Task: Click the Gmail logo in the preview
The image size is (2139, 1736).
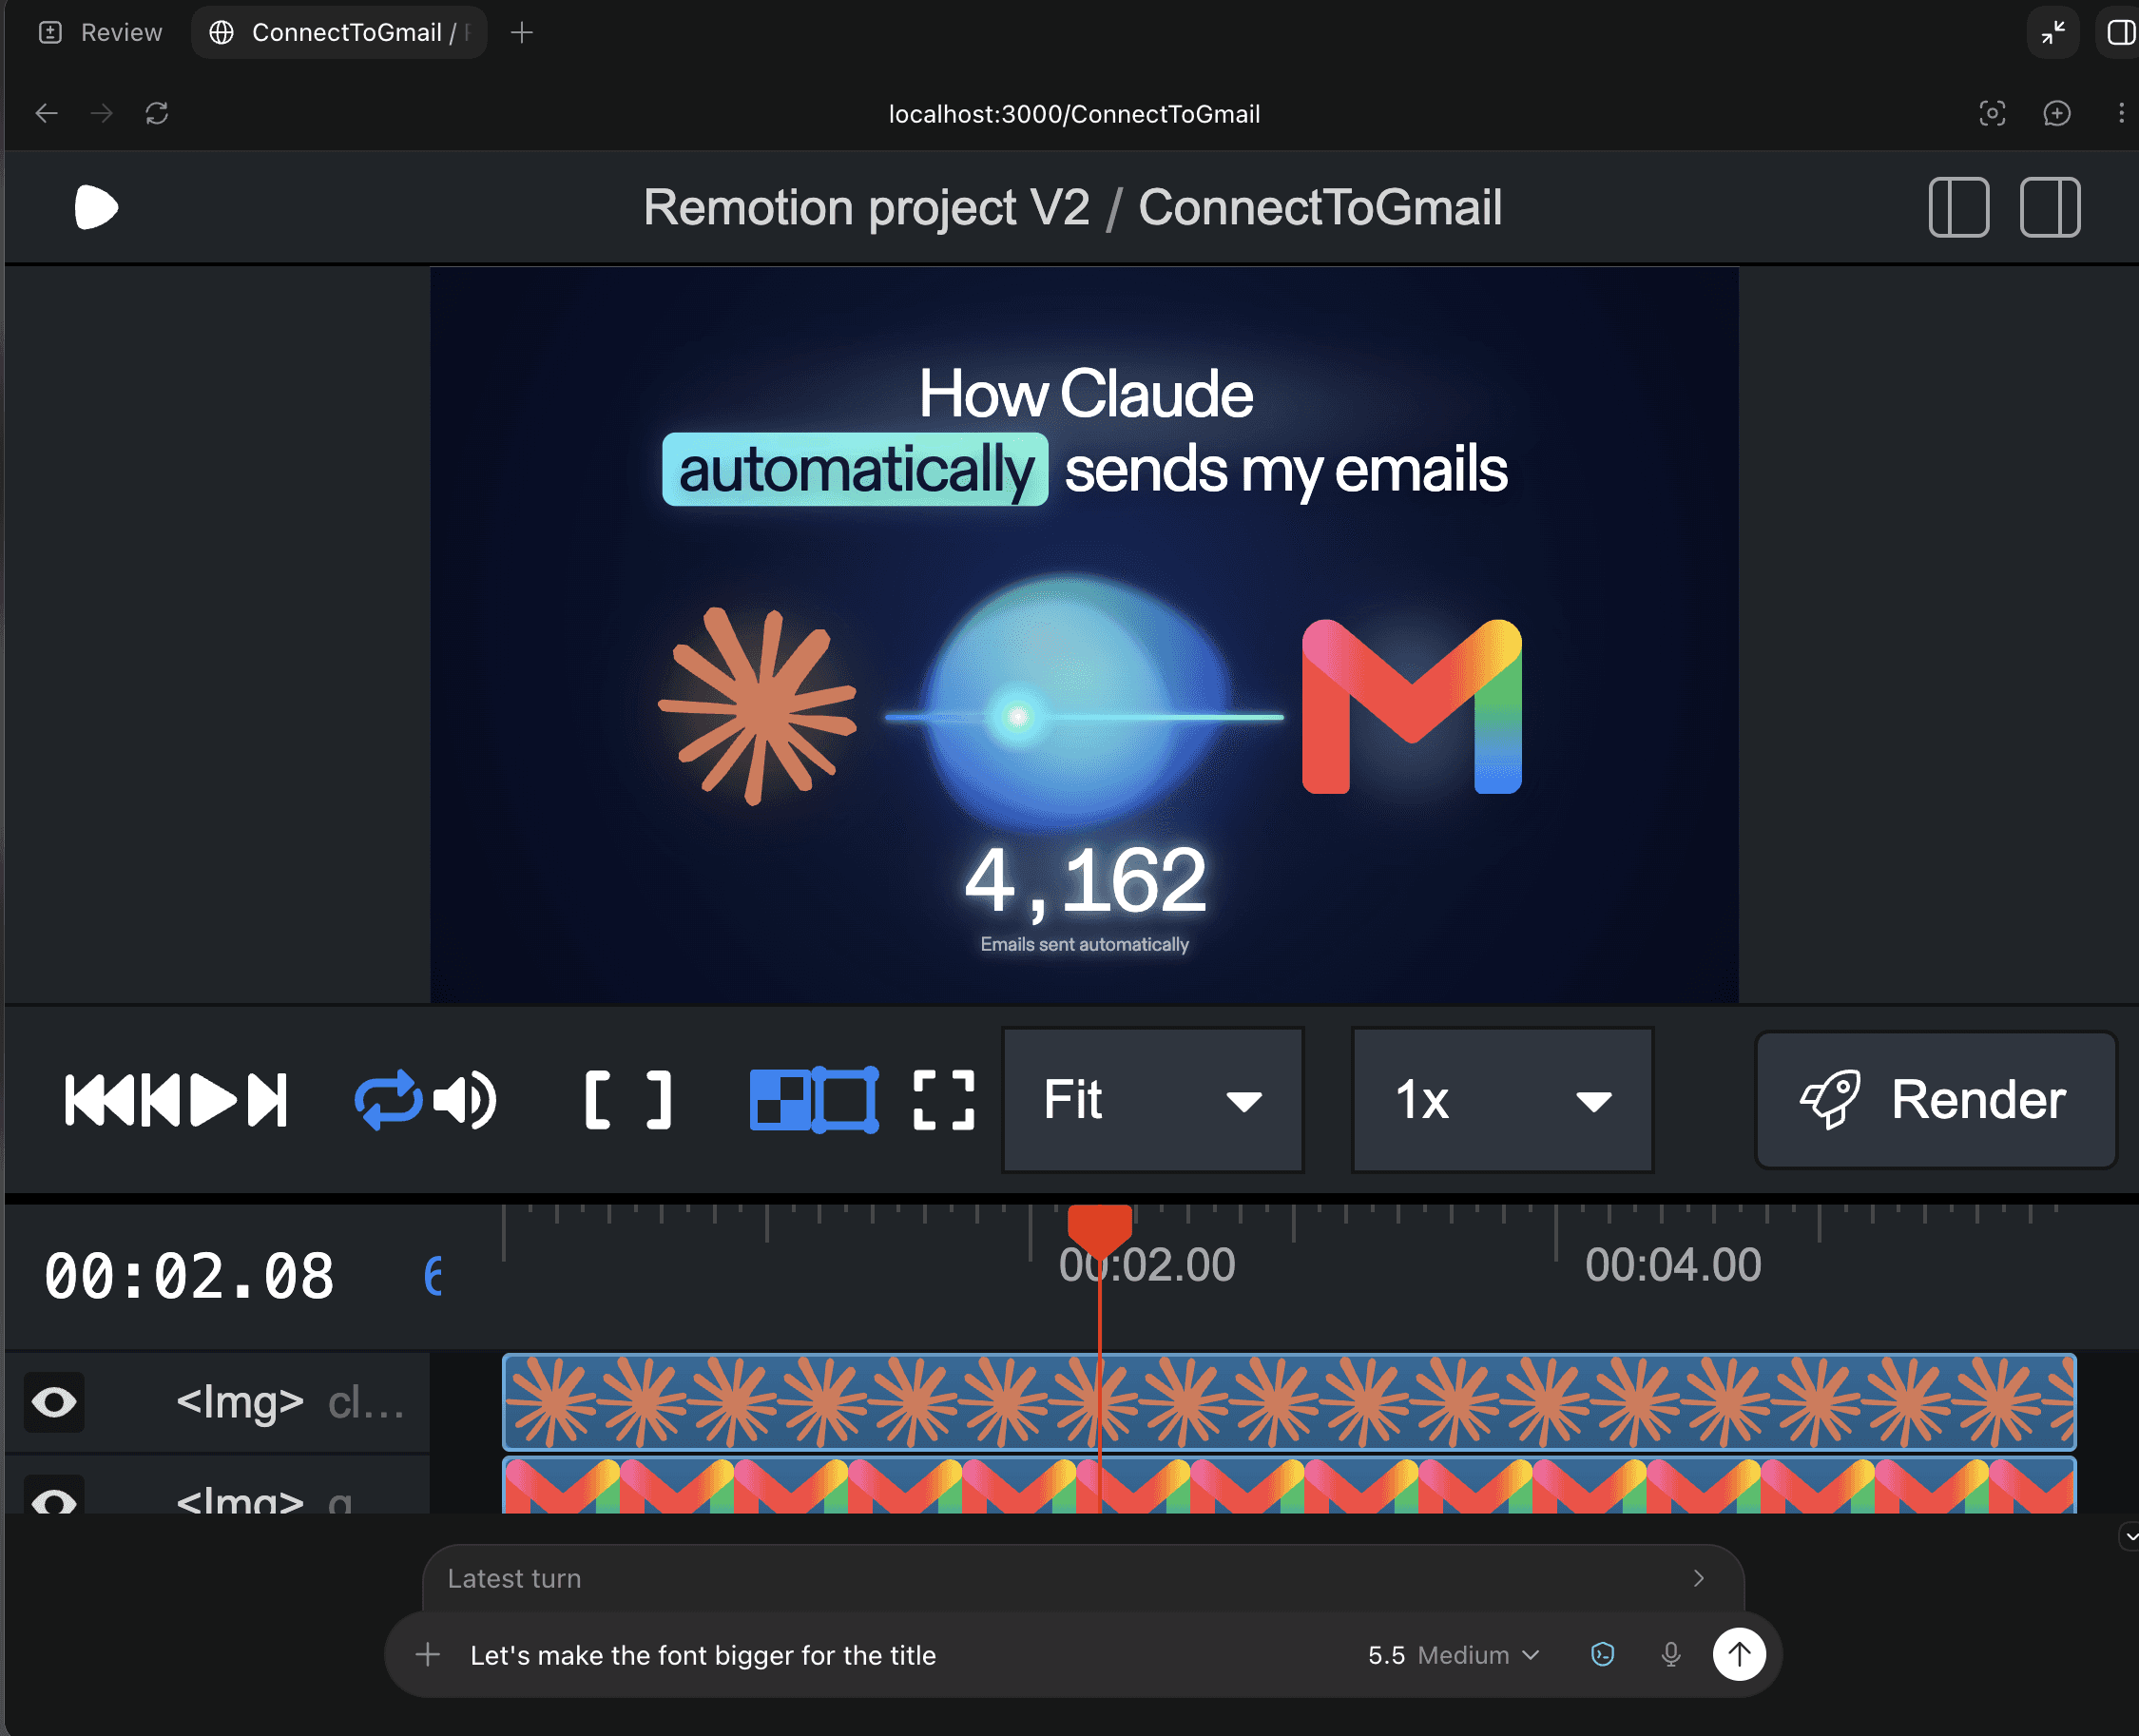Action: click(1411, 706)
